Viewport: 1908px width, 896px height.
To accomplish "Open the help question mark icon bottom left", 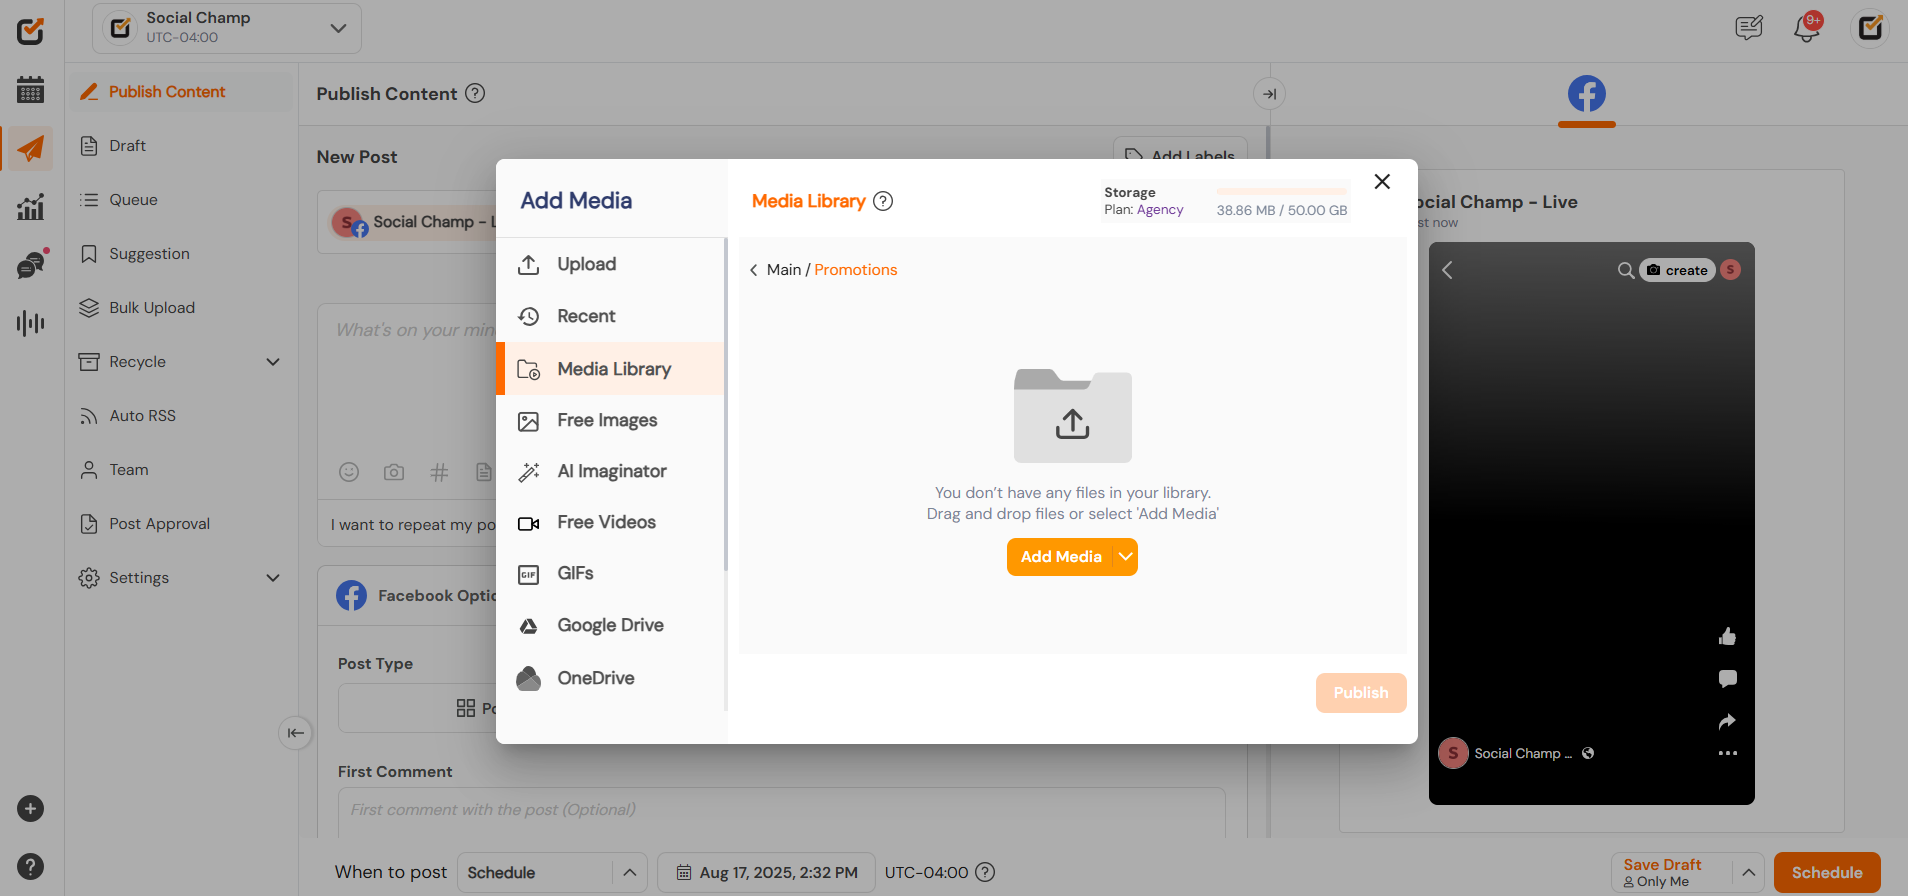I will [30, 867].
